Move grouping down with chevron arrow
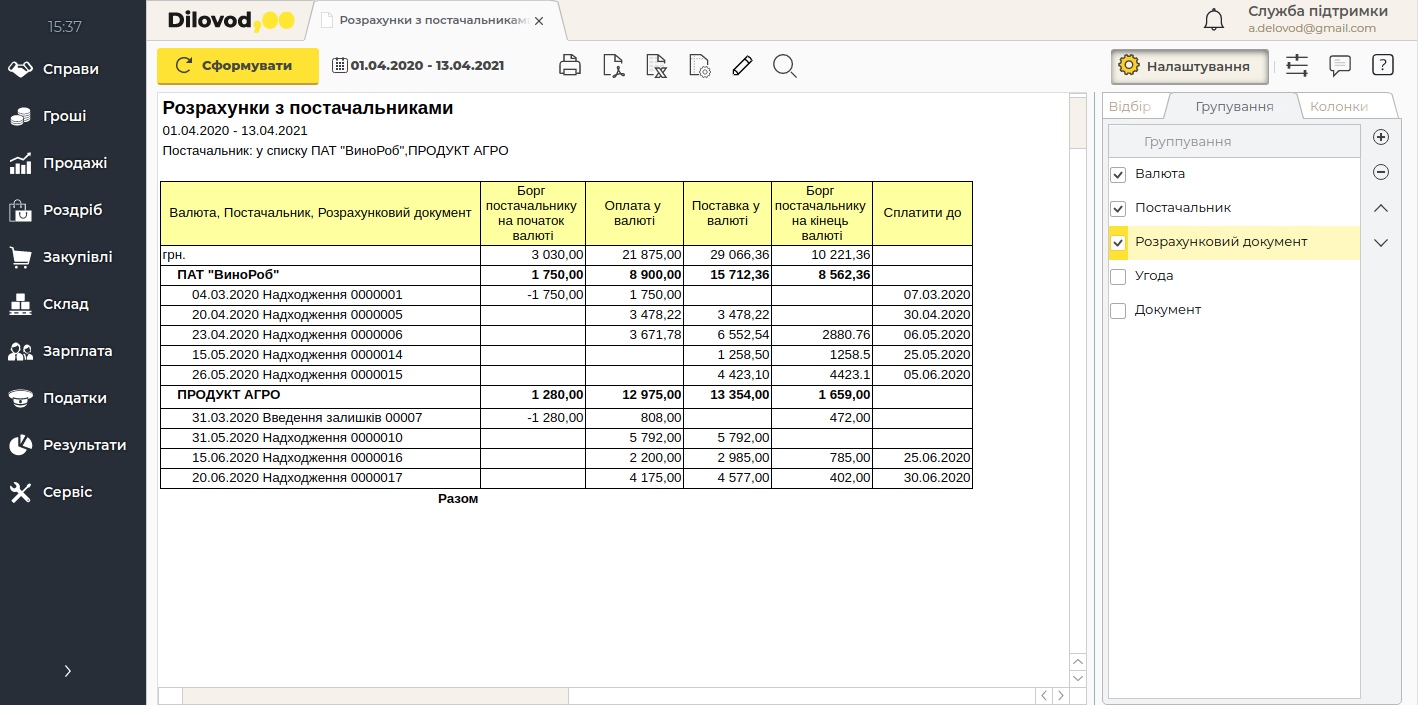Screen dimensions: 1418x705 pos(1381,242)
